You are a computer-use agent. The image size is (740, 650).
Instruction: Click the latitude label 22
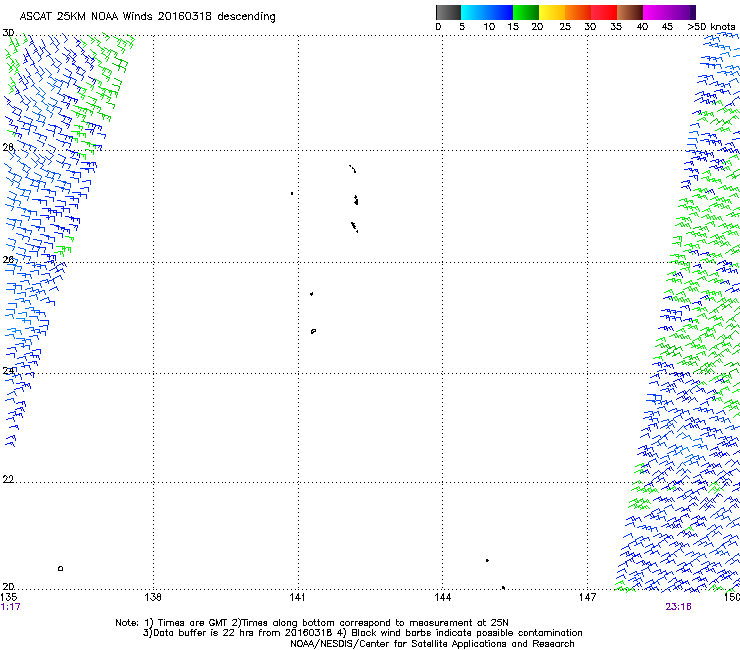click(8, 479)
